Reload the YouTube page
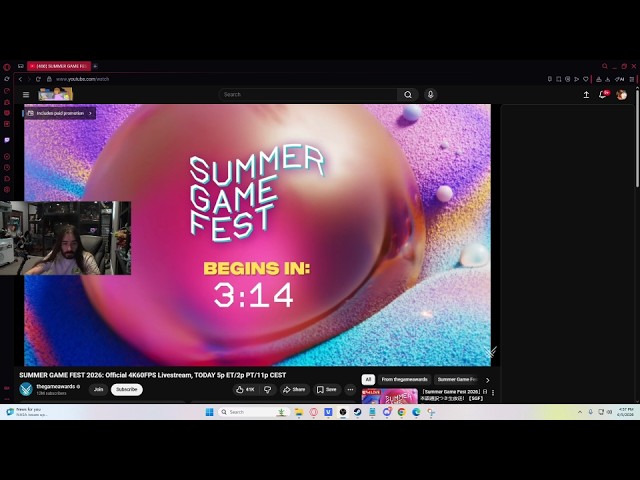 click(38, 79)
